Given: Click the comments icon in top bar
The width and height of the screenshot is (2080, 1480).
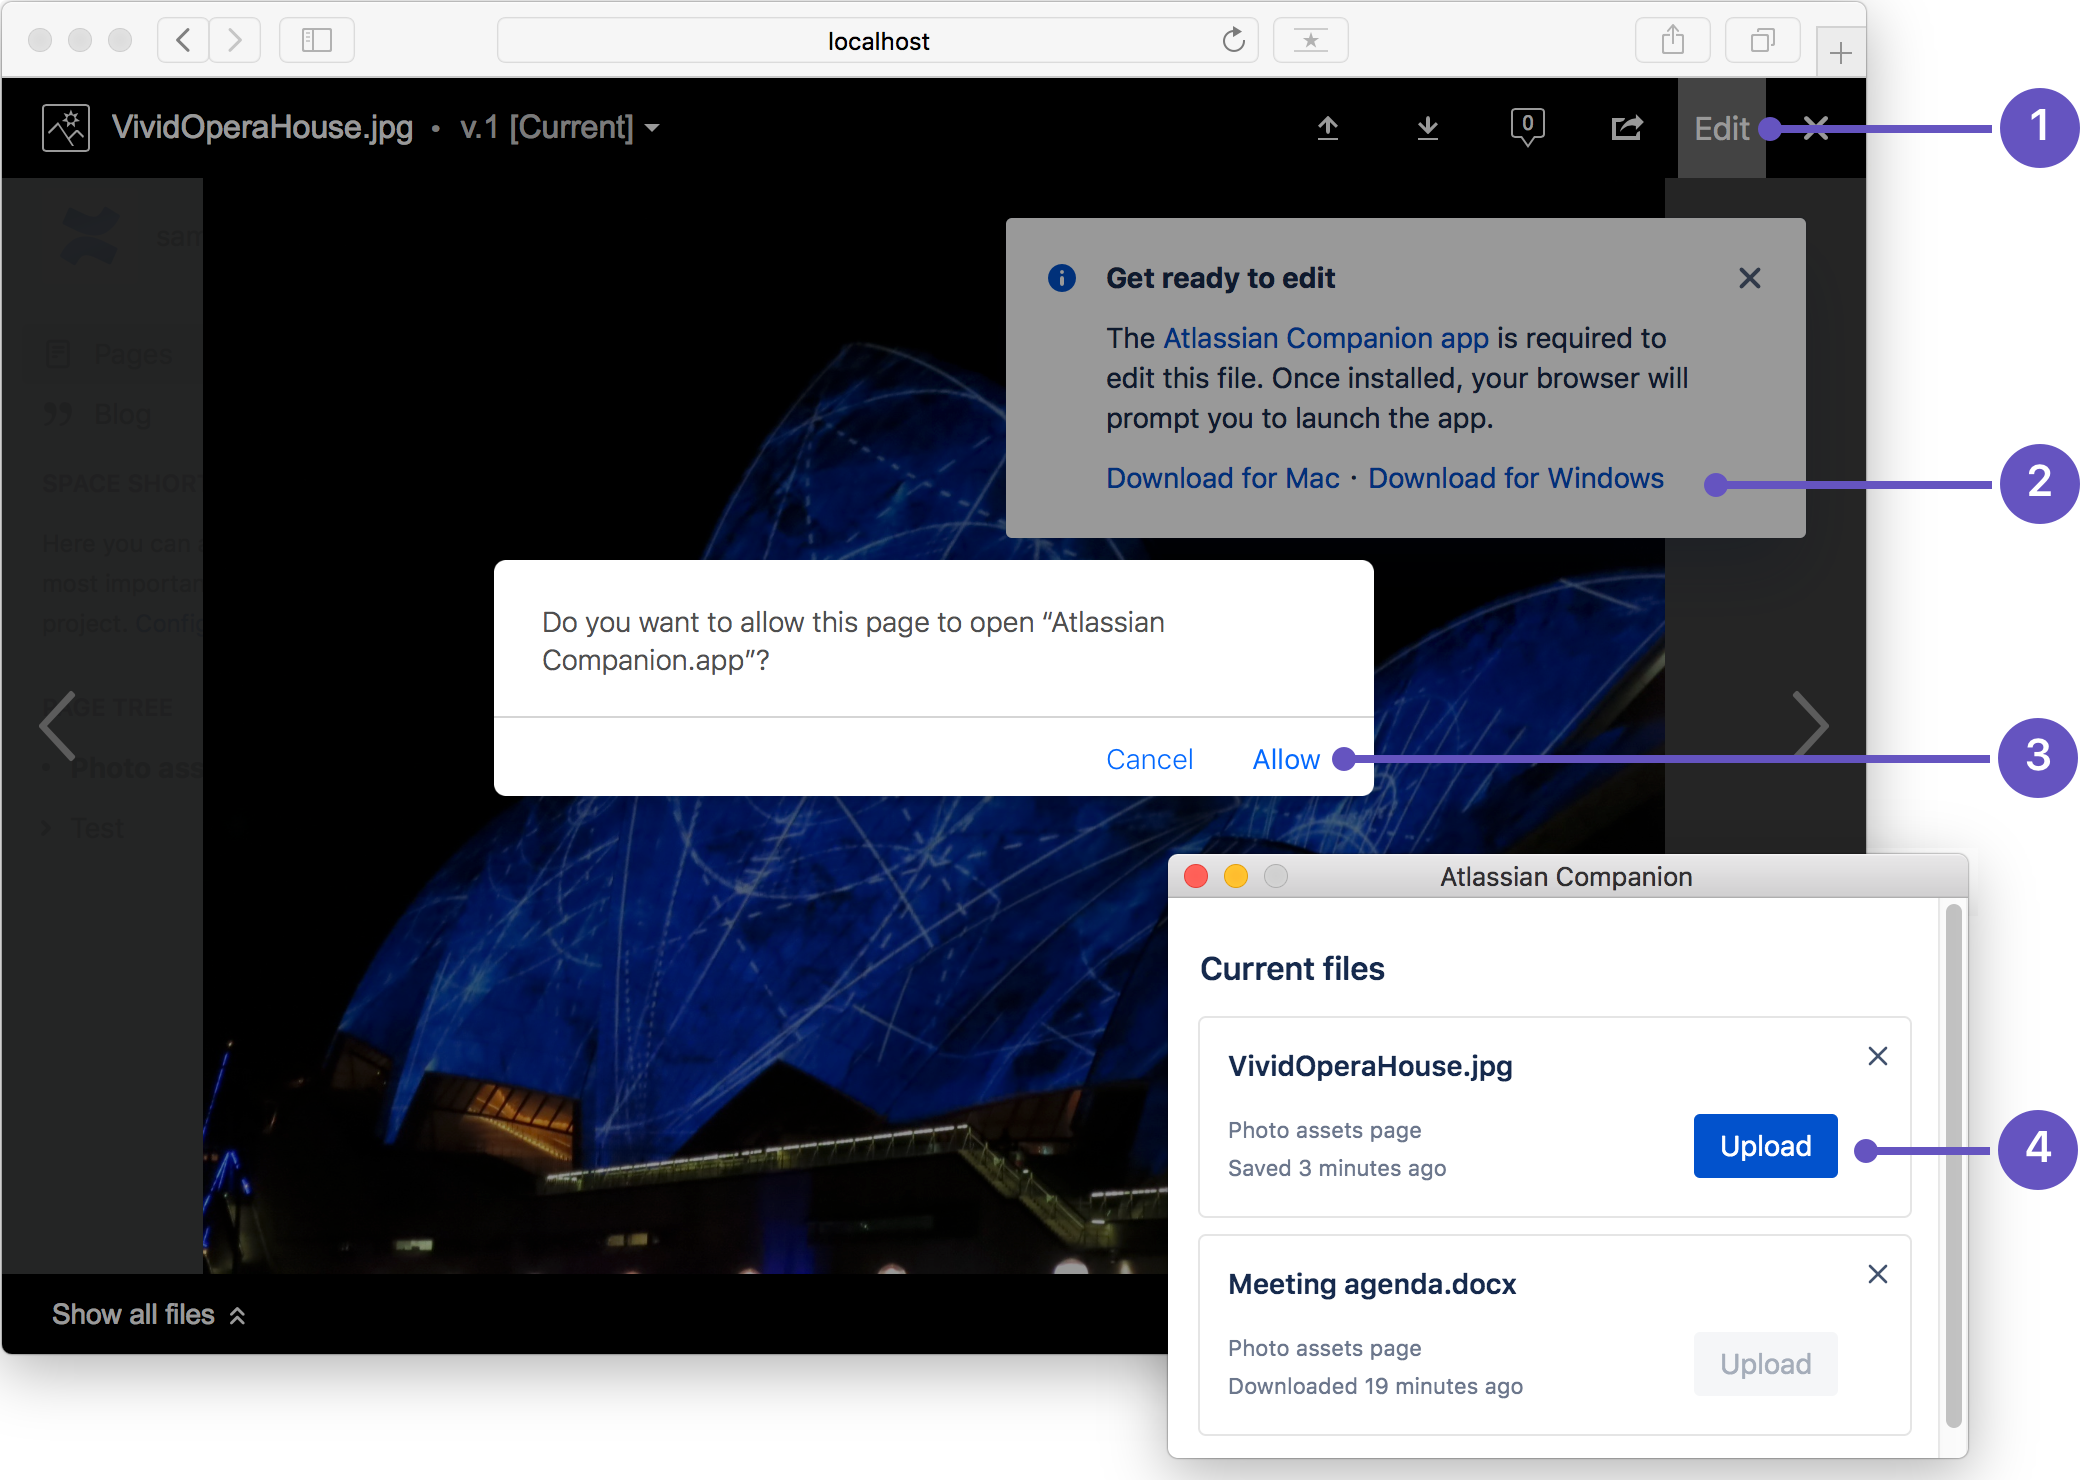Looking at the screenshot, I should point(1526,128).
